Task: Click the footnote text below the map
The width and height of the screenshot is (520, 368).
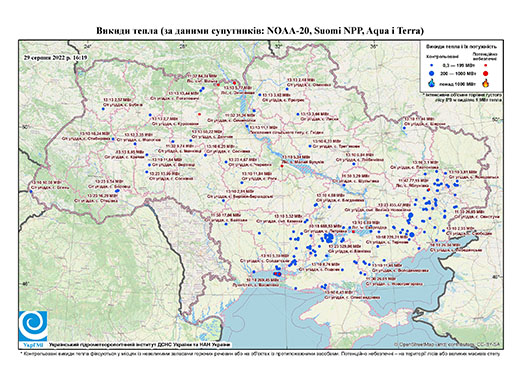Action: click(261, 354)
